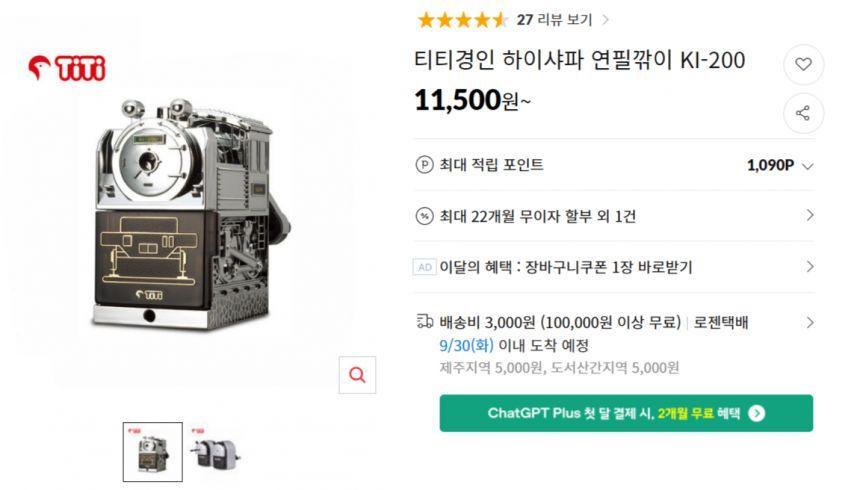Click the main pencil sharpener product image

click(190, 215)
